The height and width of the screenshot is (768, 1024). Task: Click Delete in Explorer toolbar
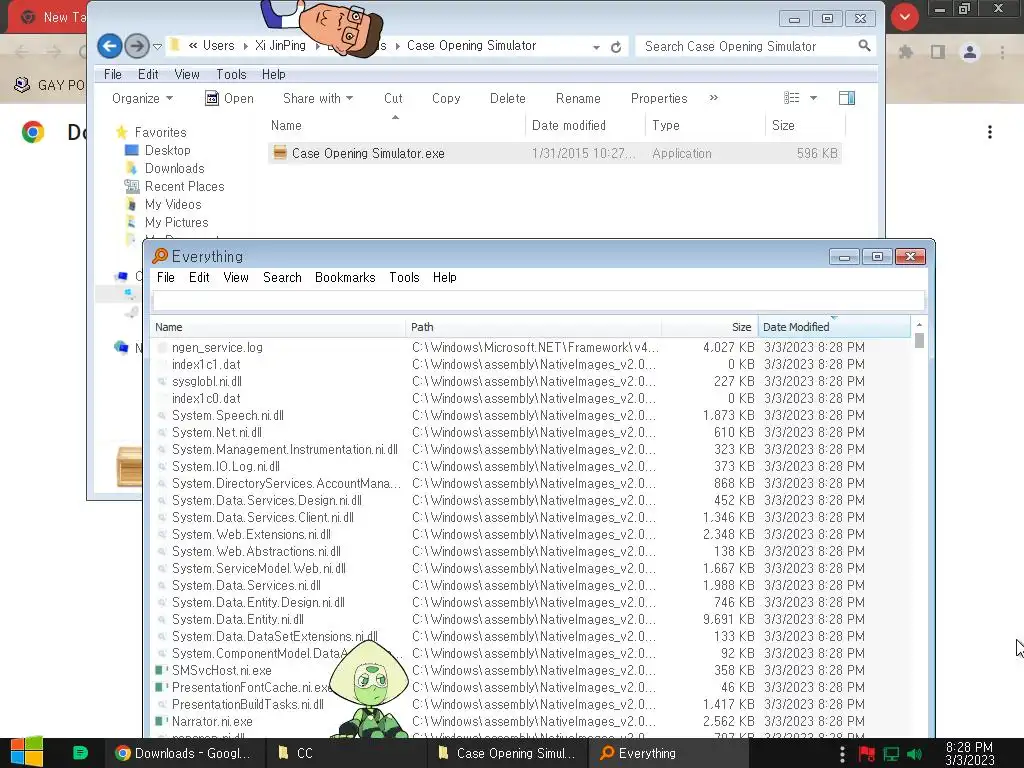[x=507, y=98]
